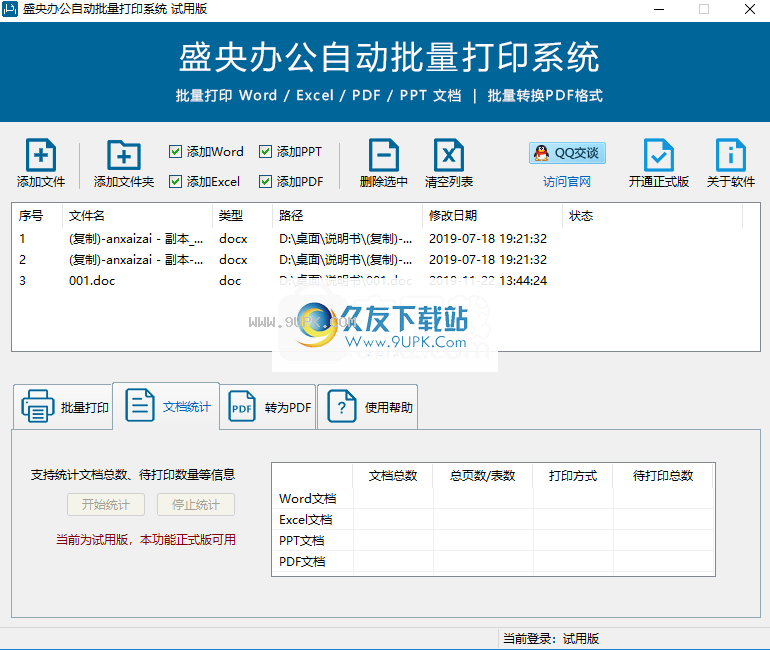Open the 访问官网 website link
770x650 pixels.
(x=567, y=182)
